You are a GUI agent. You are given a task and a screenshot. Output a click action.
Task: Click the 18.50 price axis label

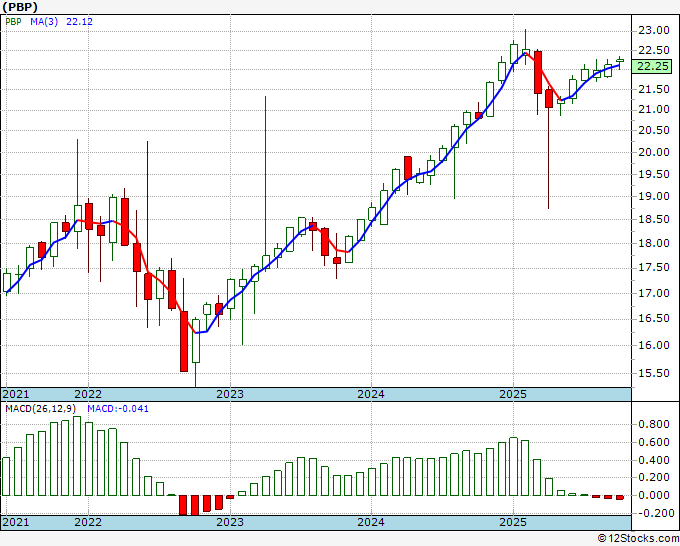pyautogui.click(x=654, y=219)
